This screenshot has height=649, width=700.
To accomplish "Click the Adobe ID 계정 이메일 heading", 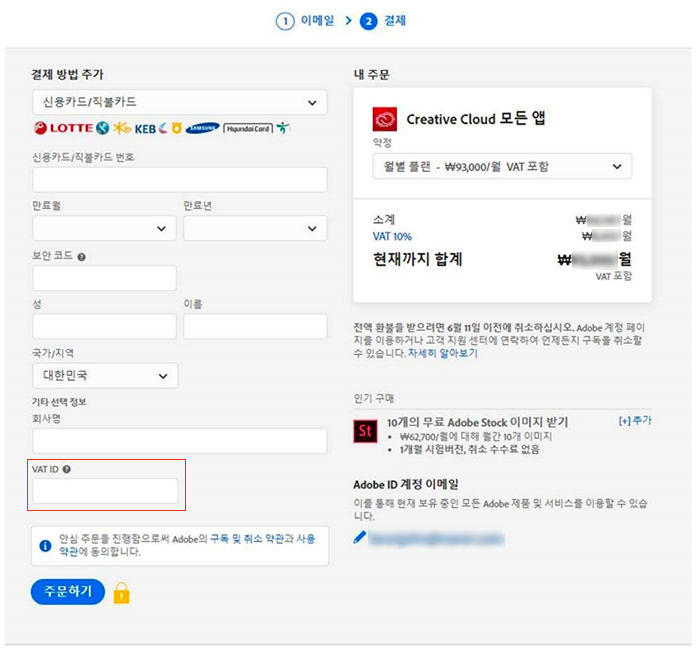I will pyautogui.click(x=405, y=484).
